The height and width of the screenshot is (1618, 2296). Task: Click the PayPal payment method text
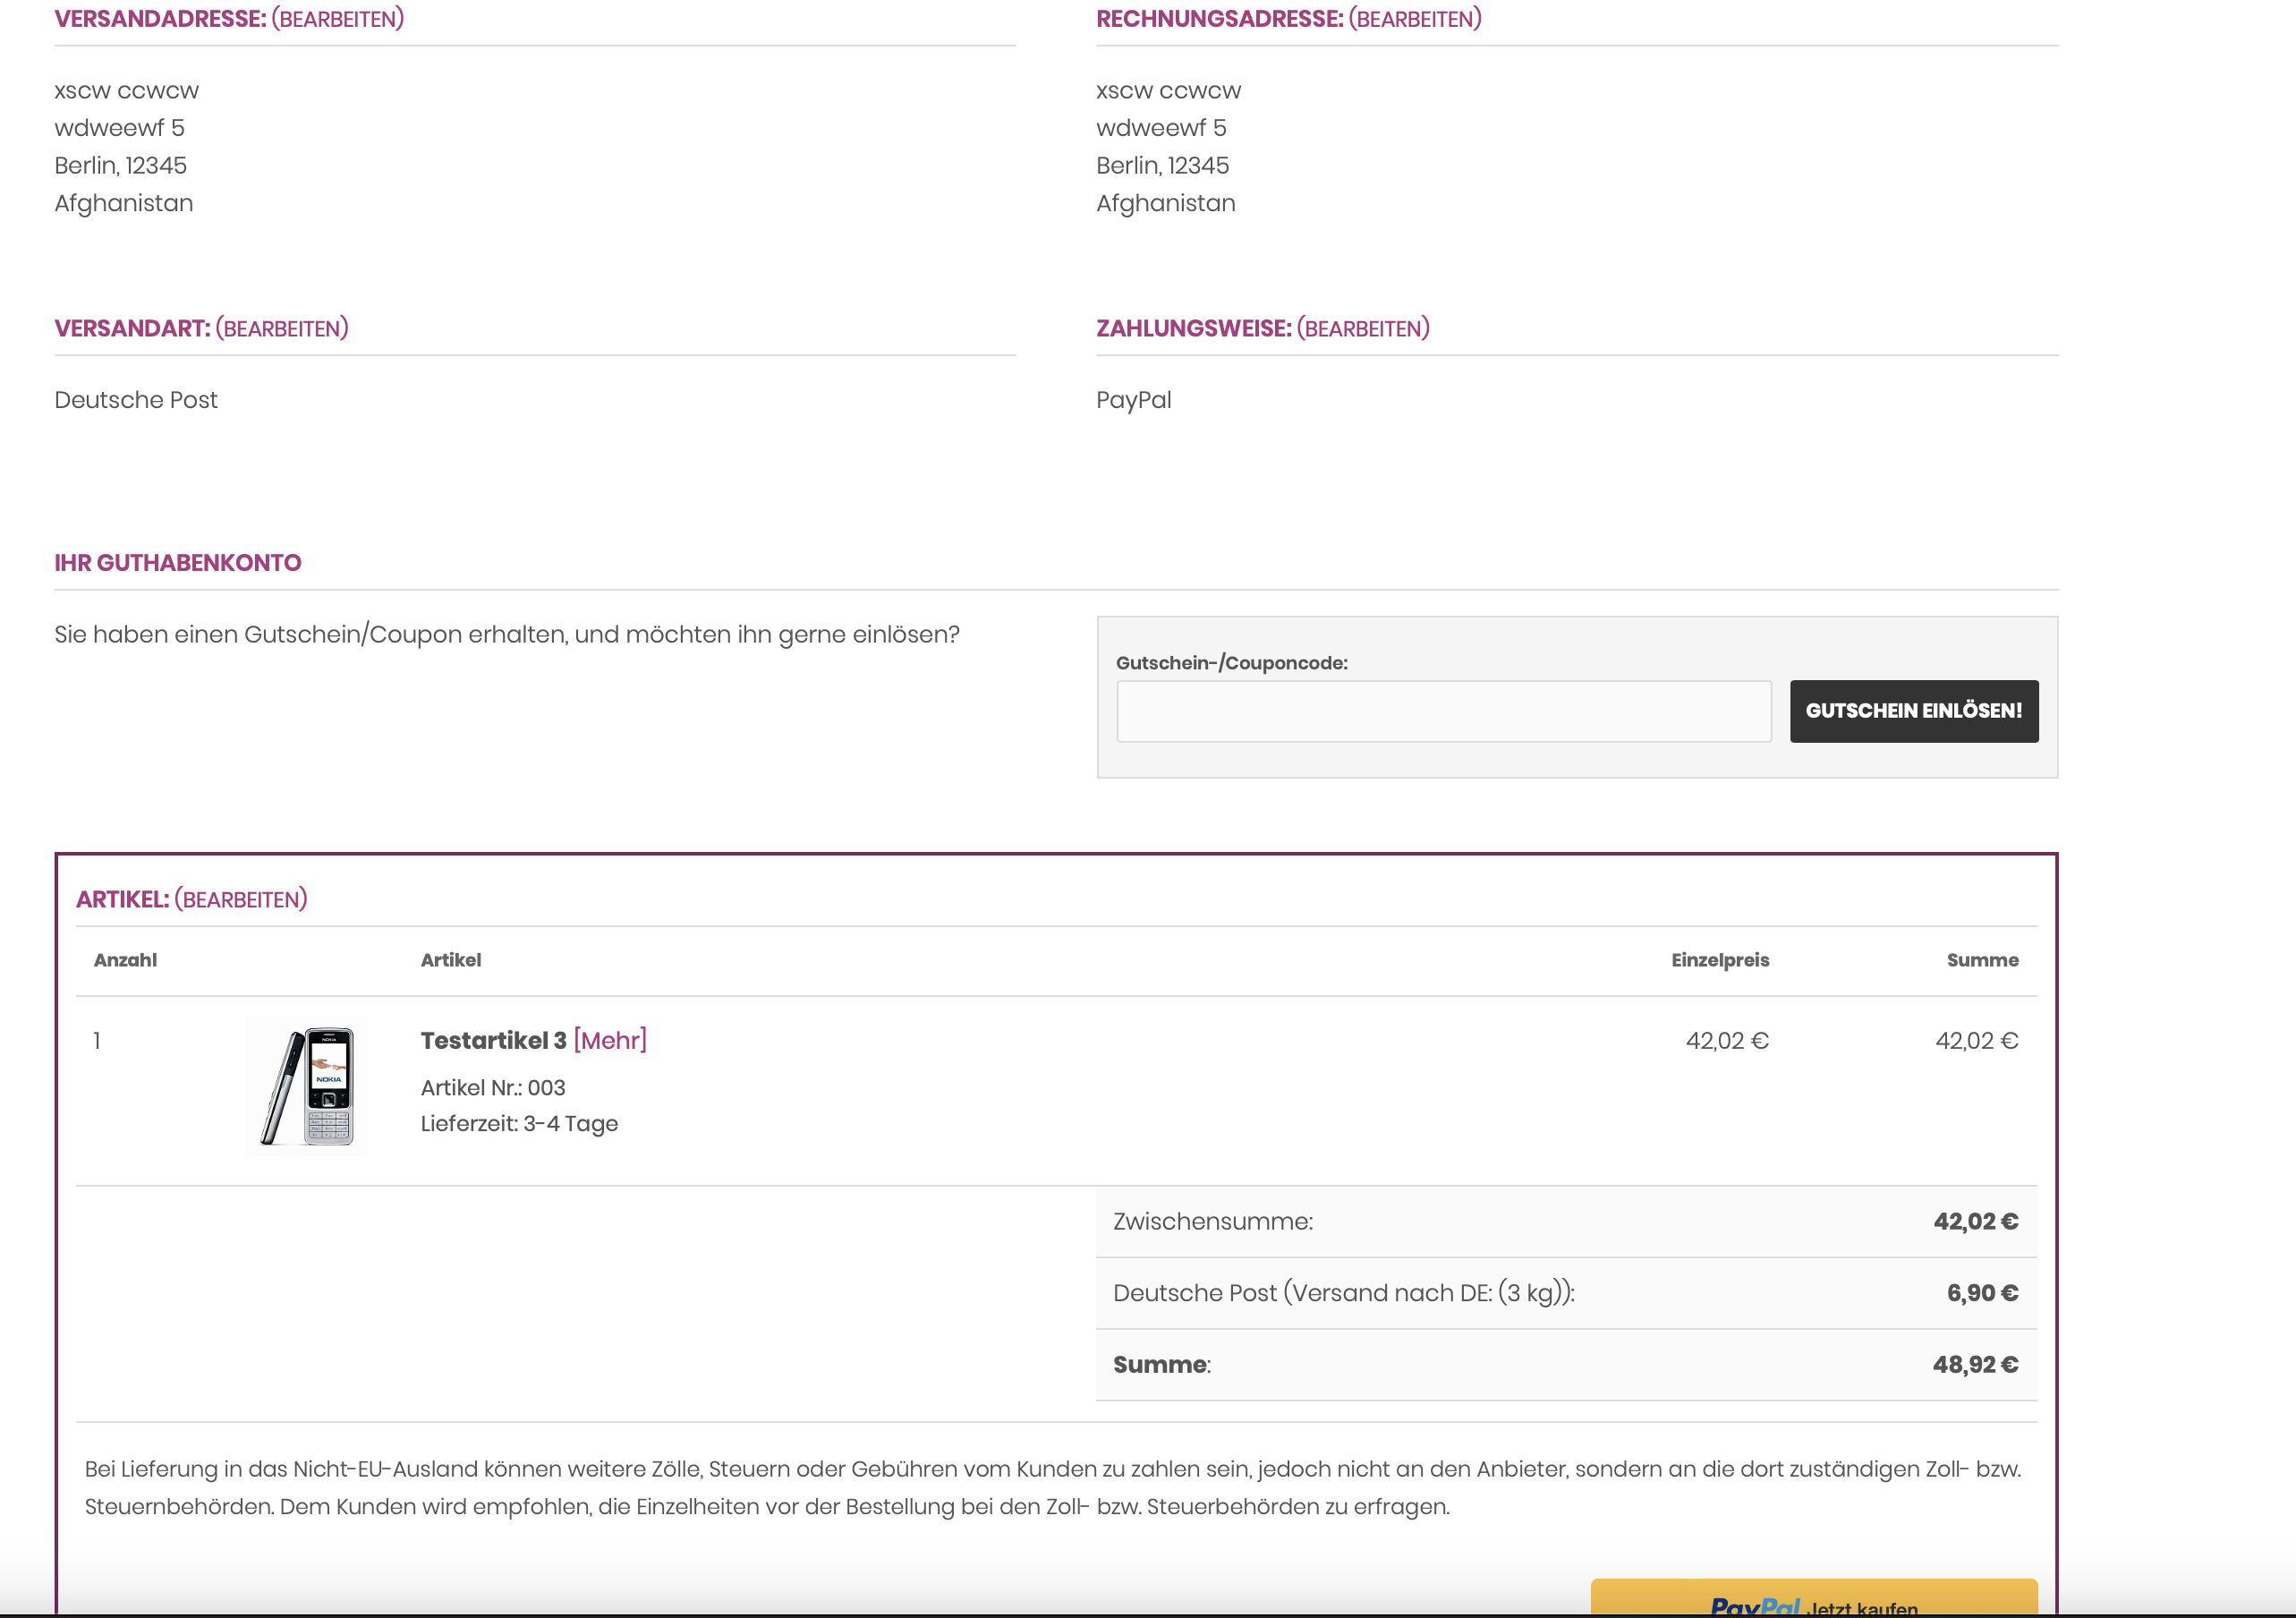click(1133, 400)
